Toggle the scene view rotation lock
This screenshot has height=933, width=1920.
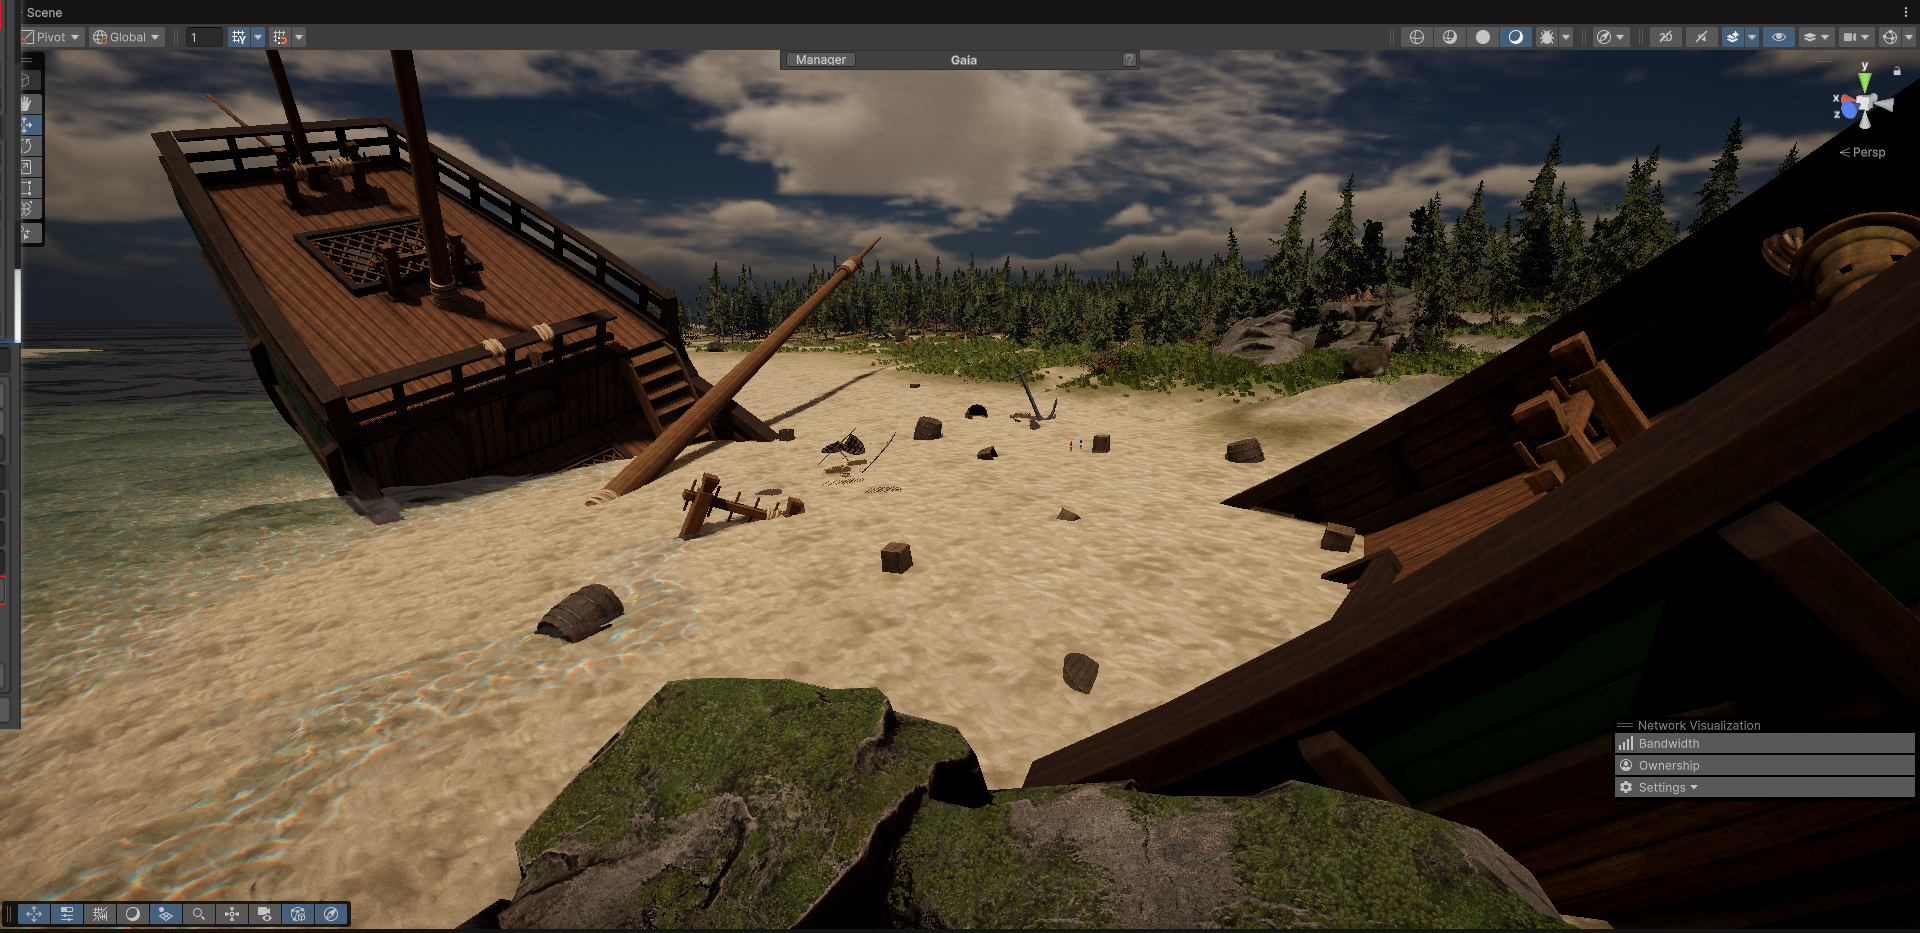coord(1897,71)
